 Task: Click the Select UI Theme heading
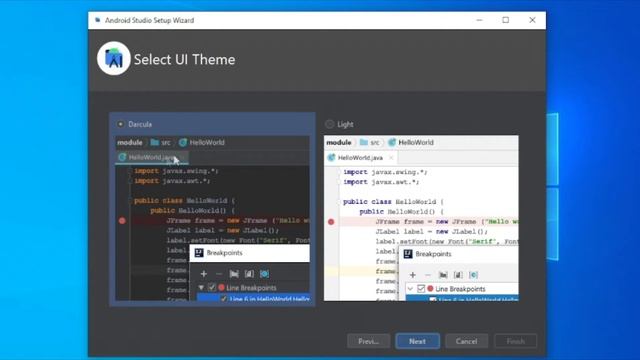pos(184,60)
